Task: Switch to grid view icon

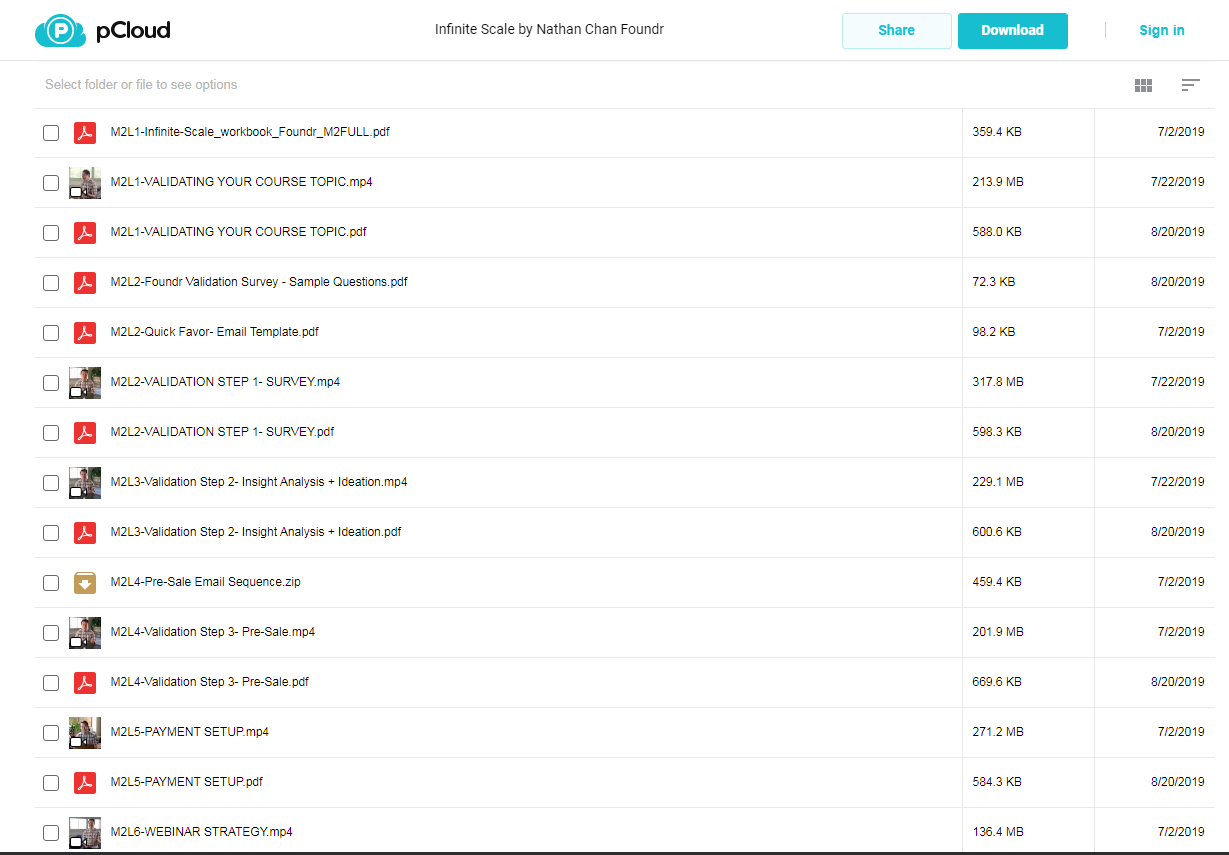Action: point(1143,86)
